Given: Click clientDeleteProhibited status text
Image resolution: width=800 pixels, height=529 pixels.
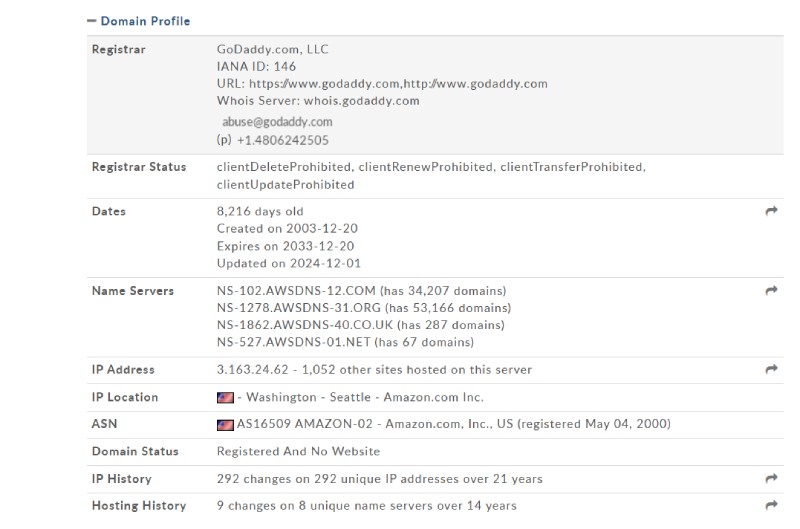Looking at the screenshot, I should point(284,167).
